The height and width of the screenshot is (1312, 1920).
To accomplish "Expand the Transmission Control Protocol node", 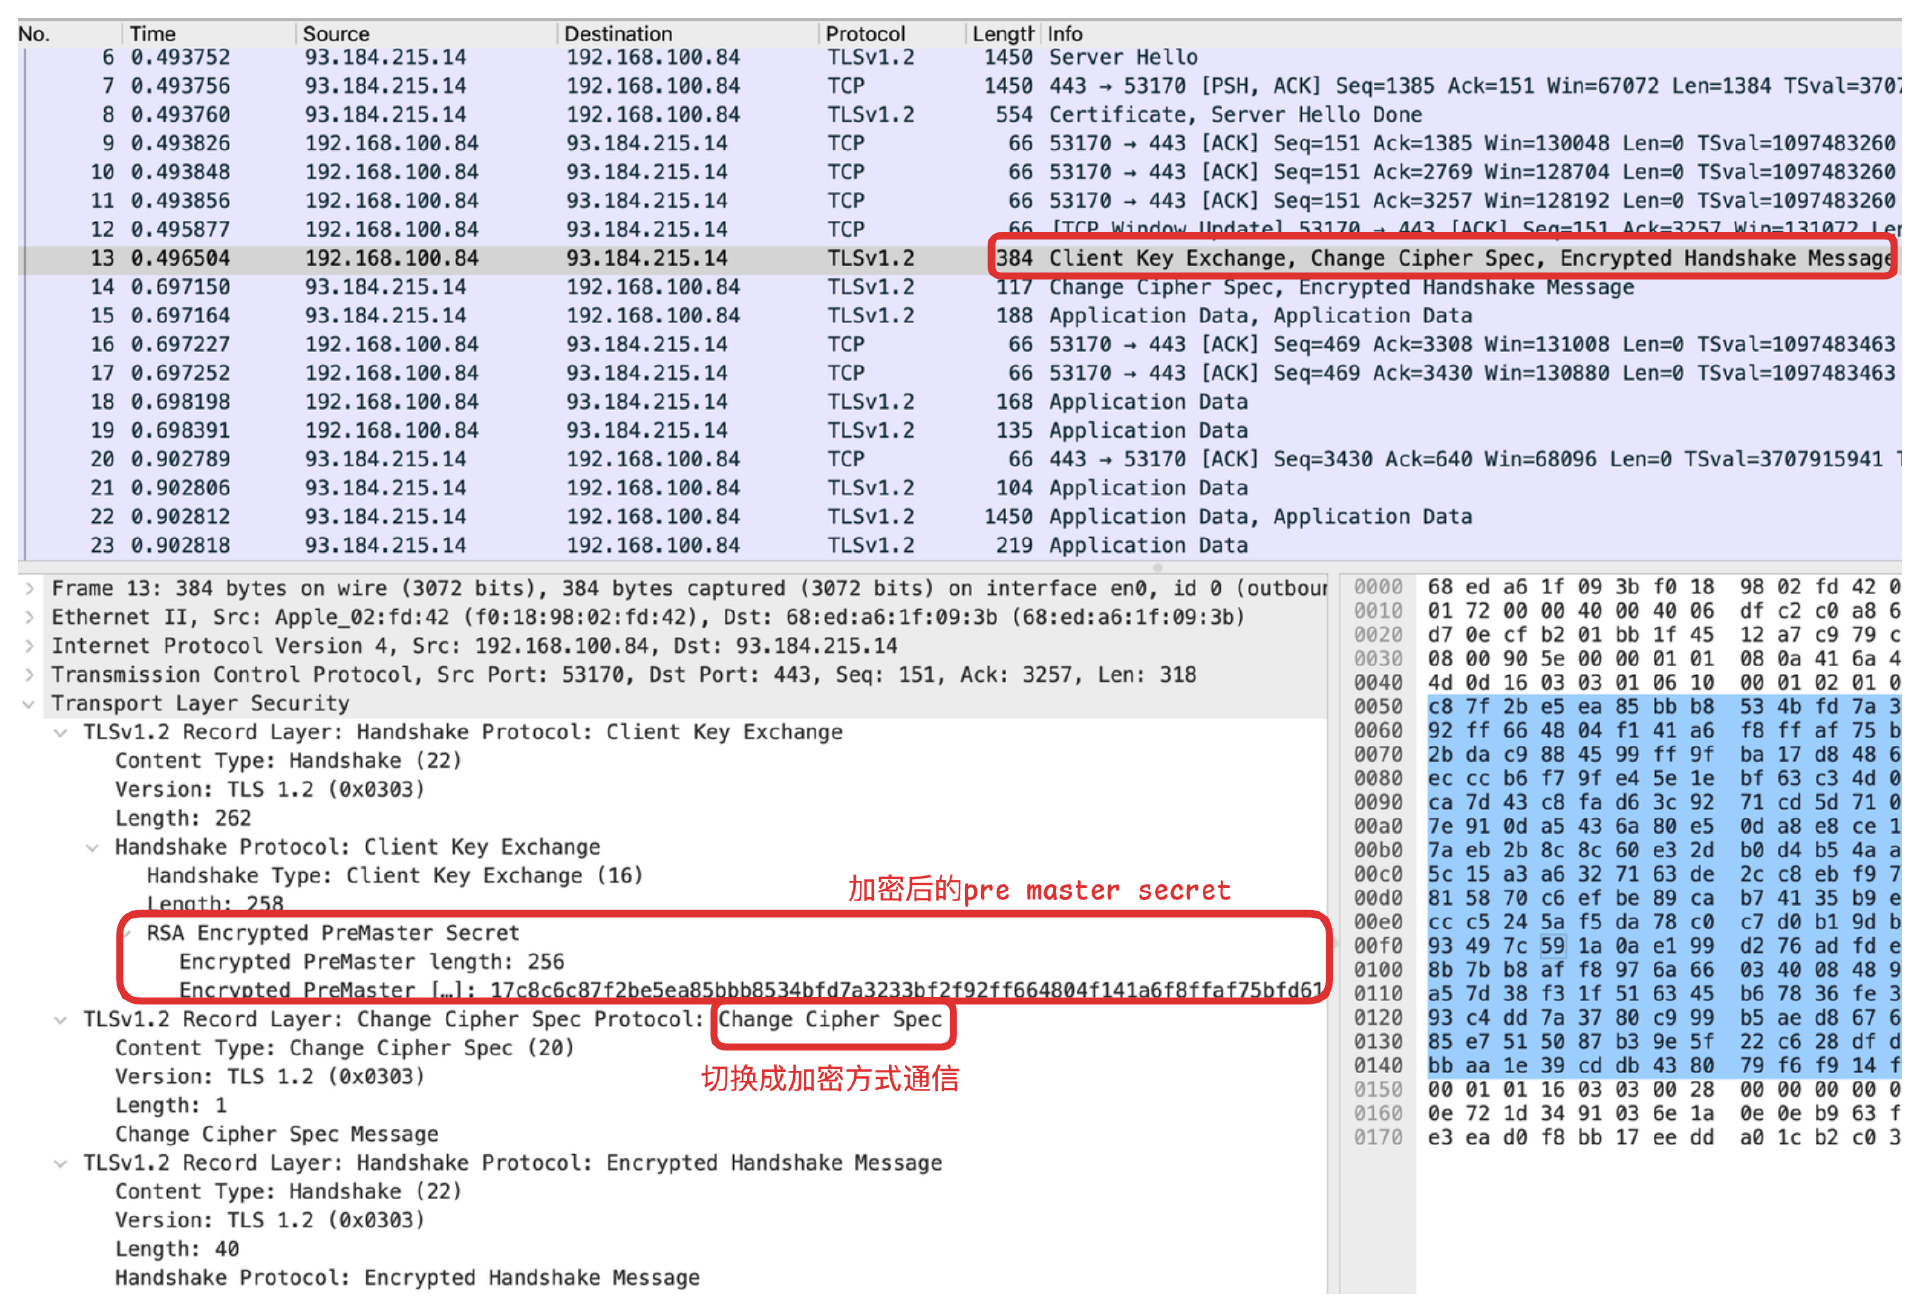I will (x=30, y=675).
